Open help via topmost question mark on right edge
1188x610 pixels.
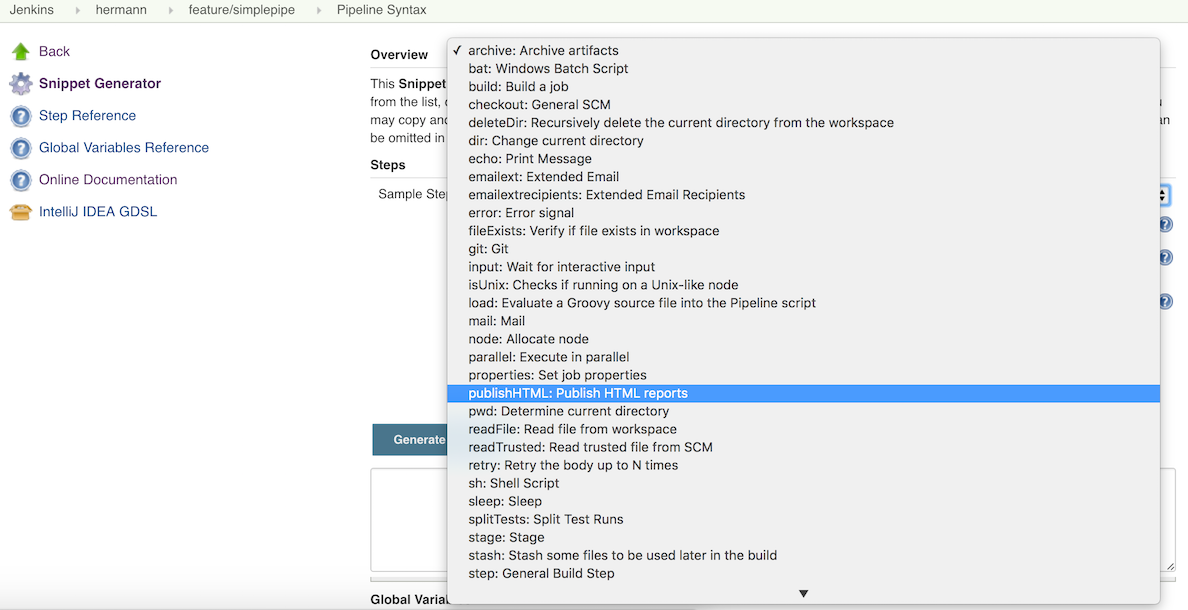(1164, 224)
